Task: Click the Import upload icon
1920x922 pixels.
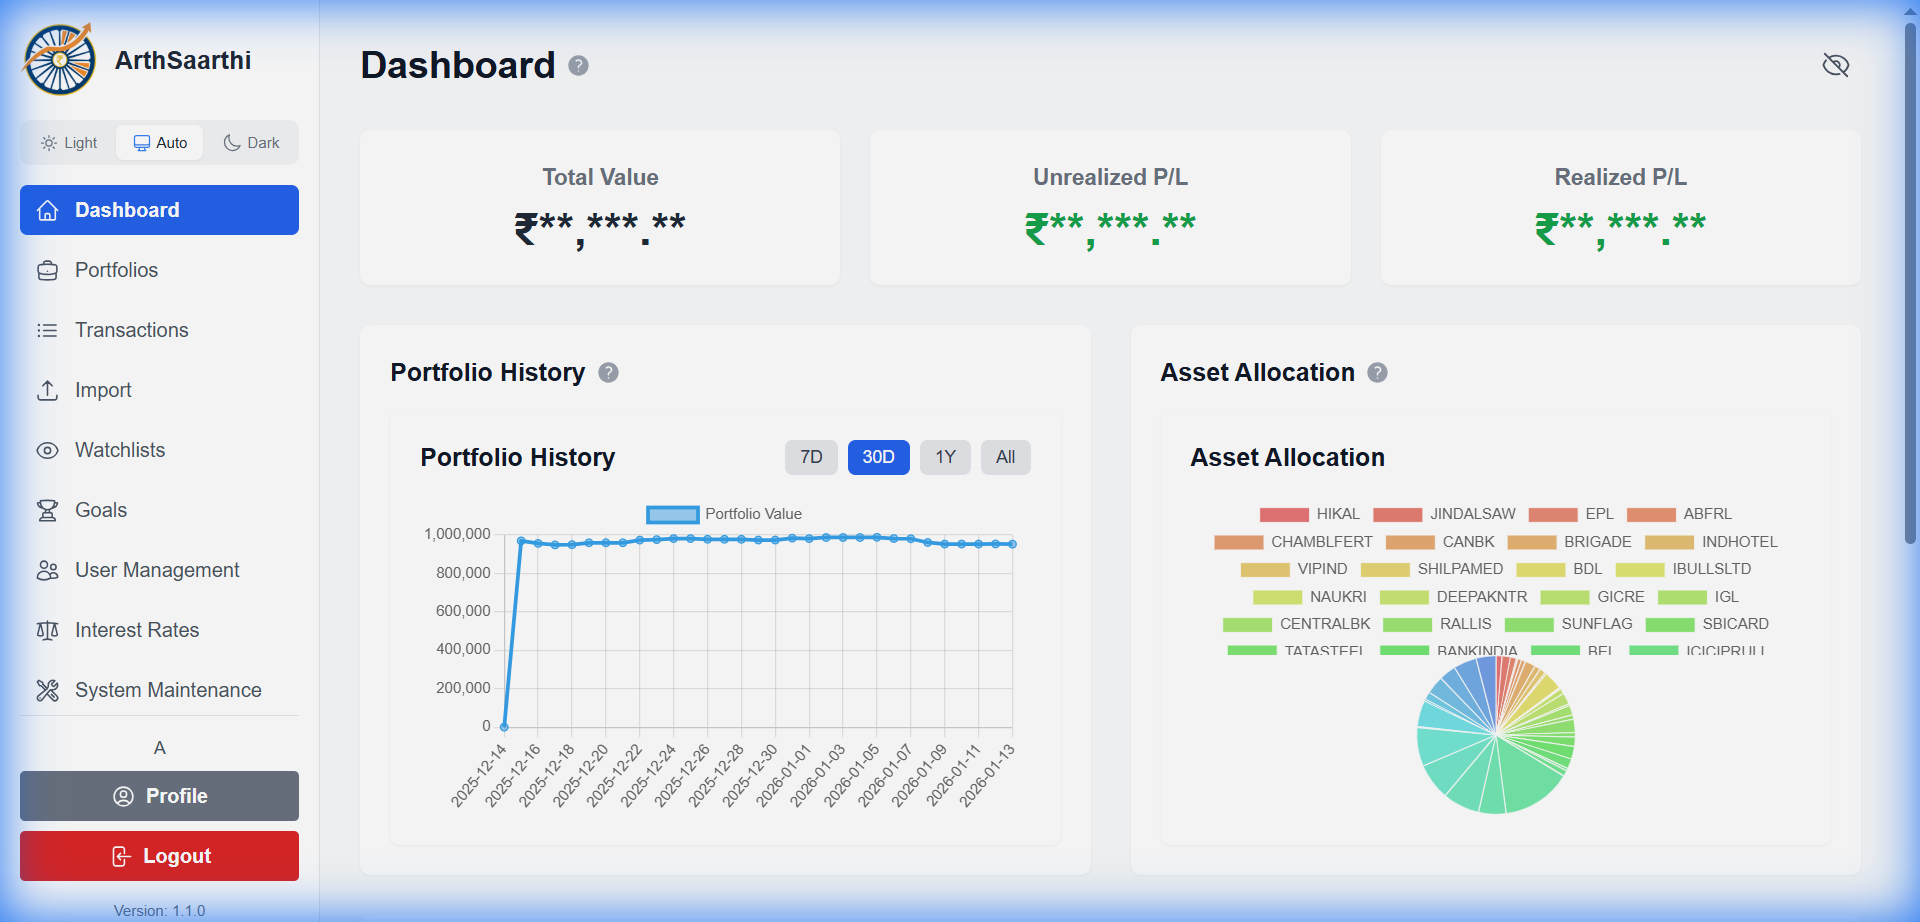Action: coord(48,390)
